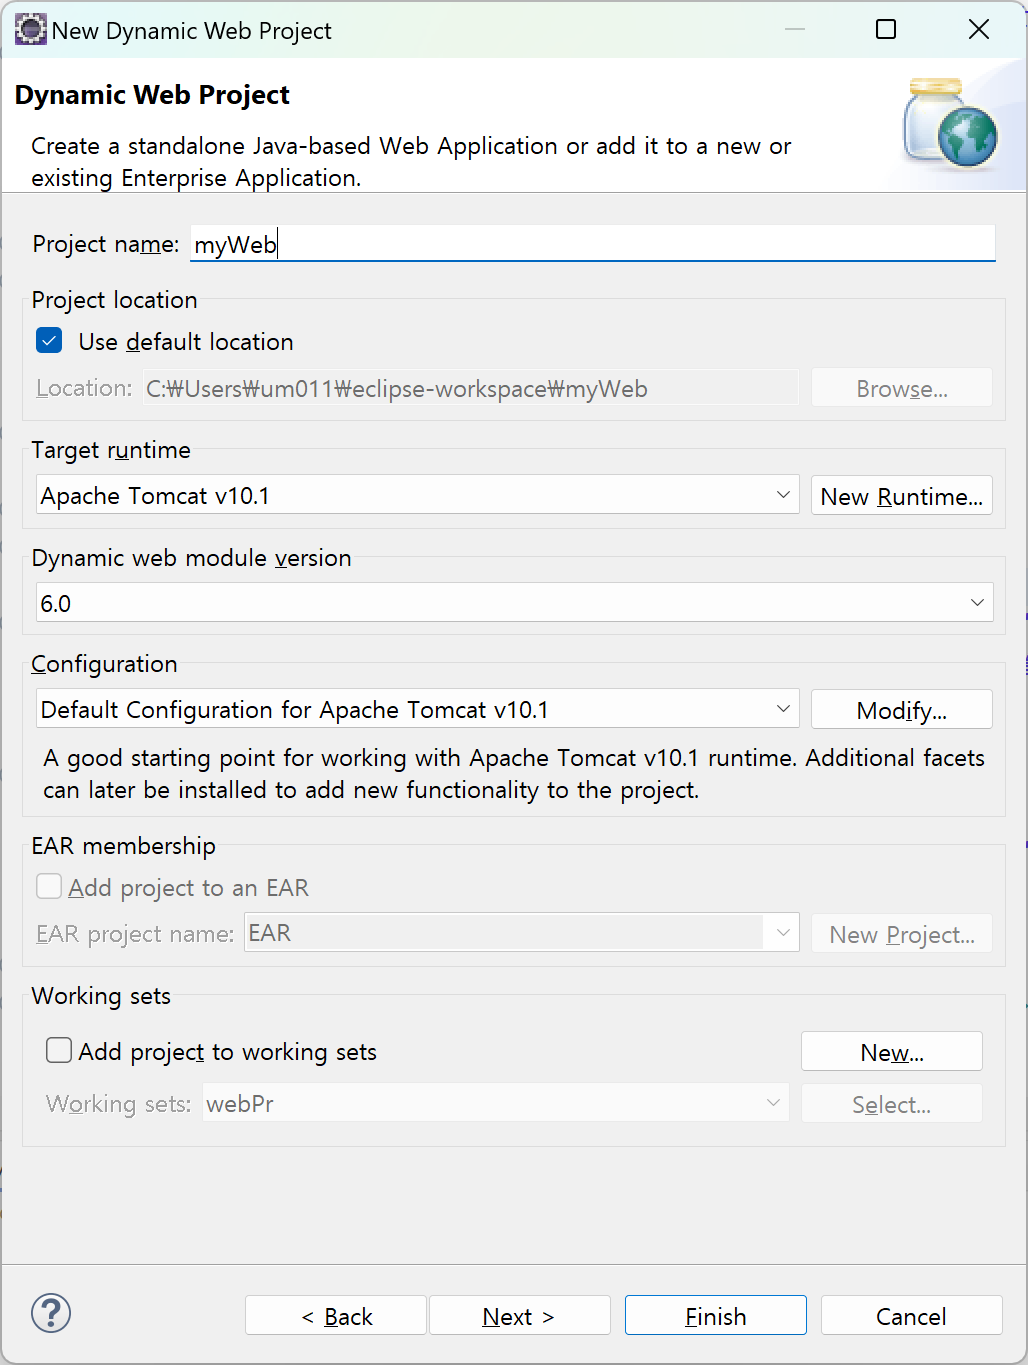Click the dialog title bar text
The height and width of the screenshot is (1365, 1028).
tap(192, 31)
